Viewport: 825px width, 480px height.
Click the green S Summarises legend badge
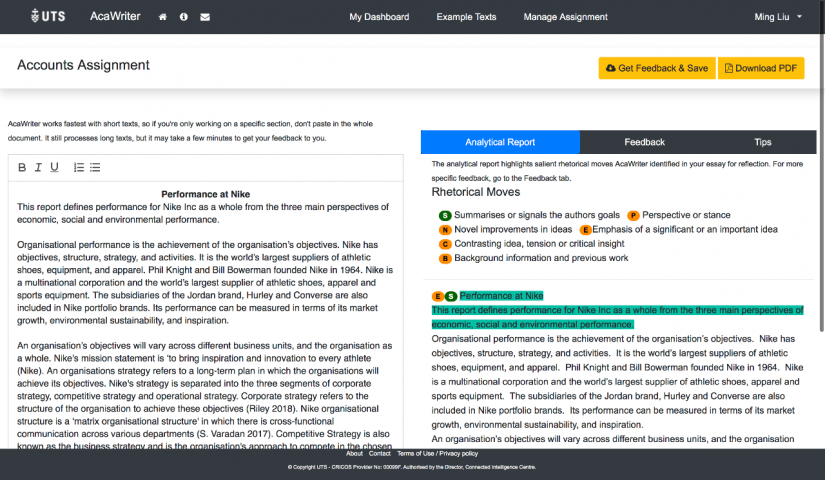click(x=445, y=215)
